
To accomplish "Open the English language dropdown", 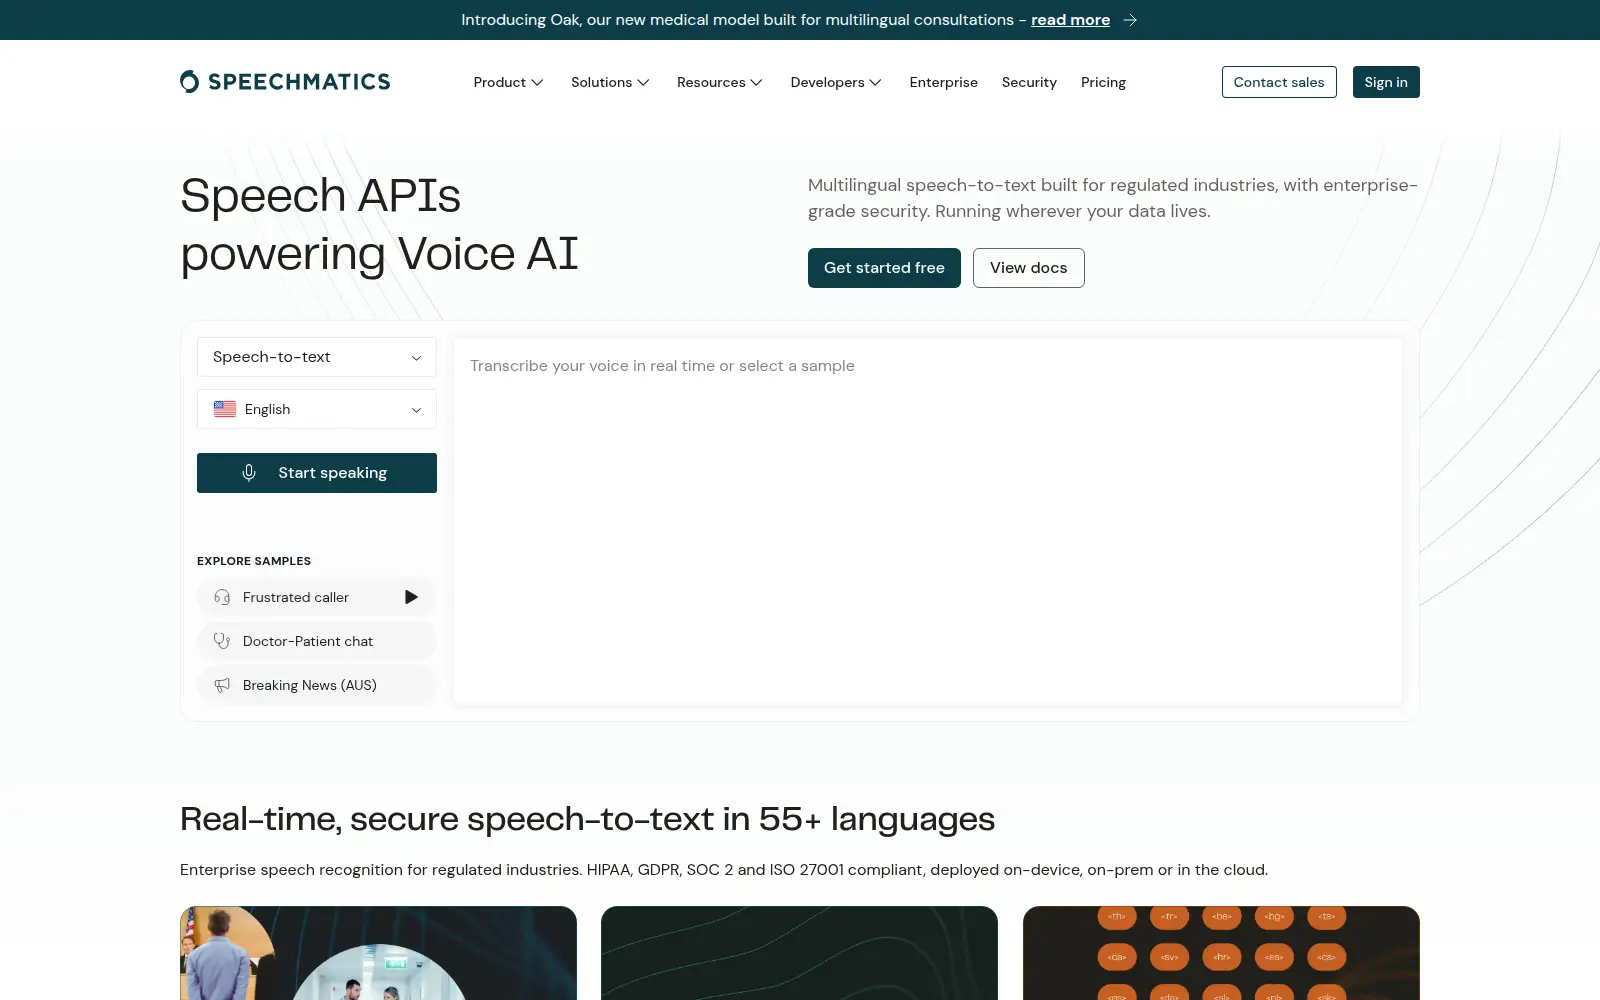I will pos(317,409).
